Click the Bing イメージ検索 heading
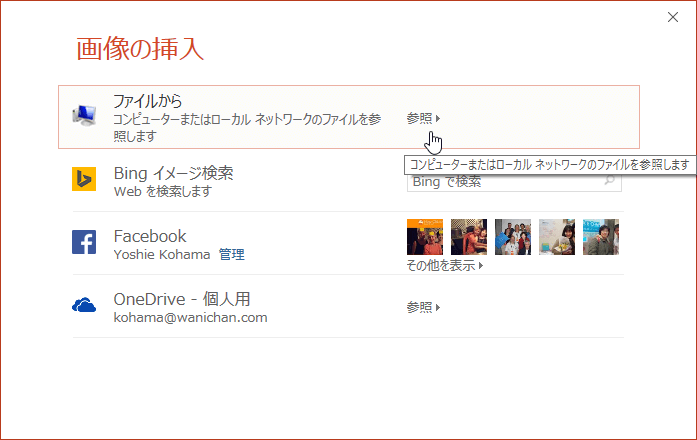The width and height of the screenshot is (697, 440). pos(173,173)
